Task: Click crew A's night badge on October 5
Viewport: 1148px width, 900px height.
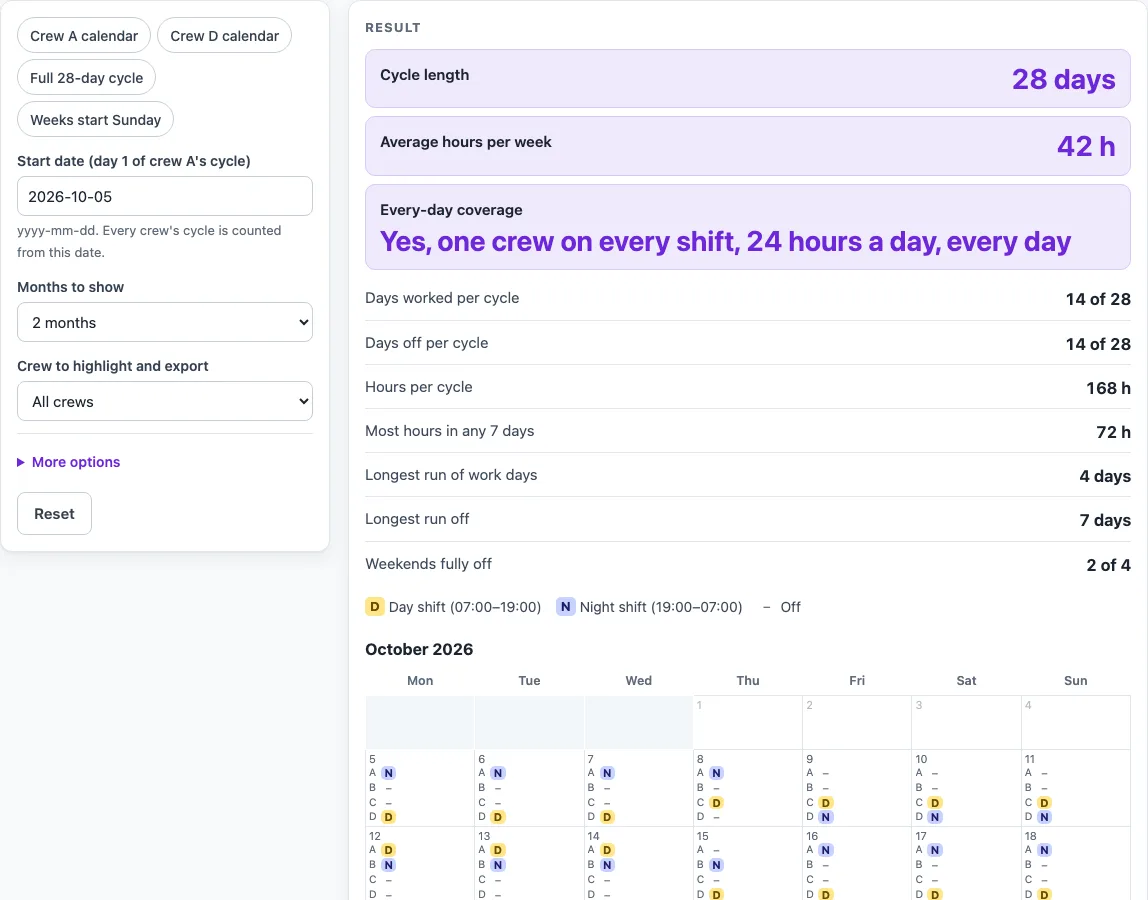Action: pos(388,773)
